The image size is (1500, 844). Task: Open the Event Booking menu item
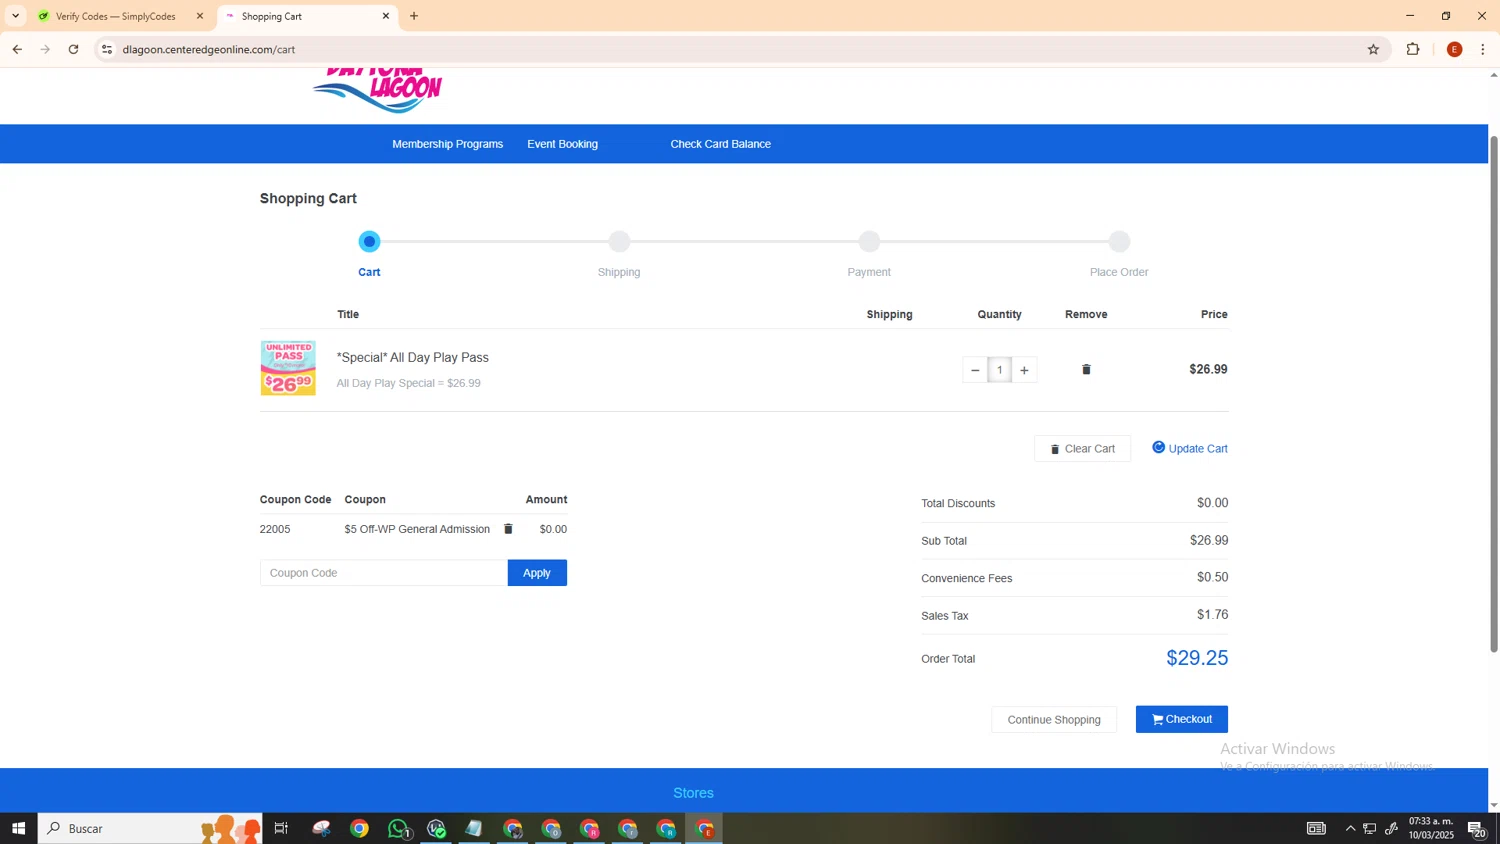click(x=563, y=144)
